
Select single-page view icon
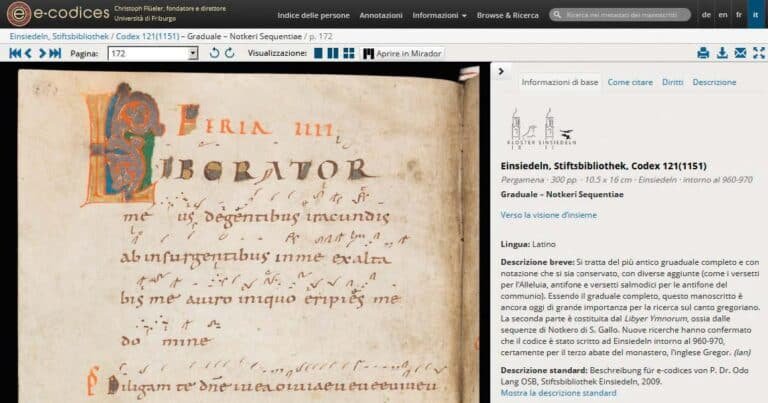click(318, 53)
